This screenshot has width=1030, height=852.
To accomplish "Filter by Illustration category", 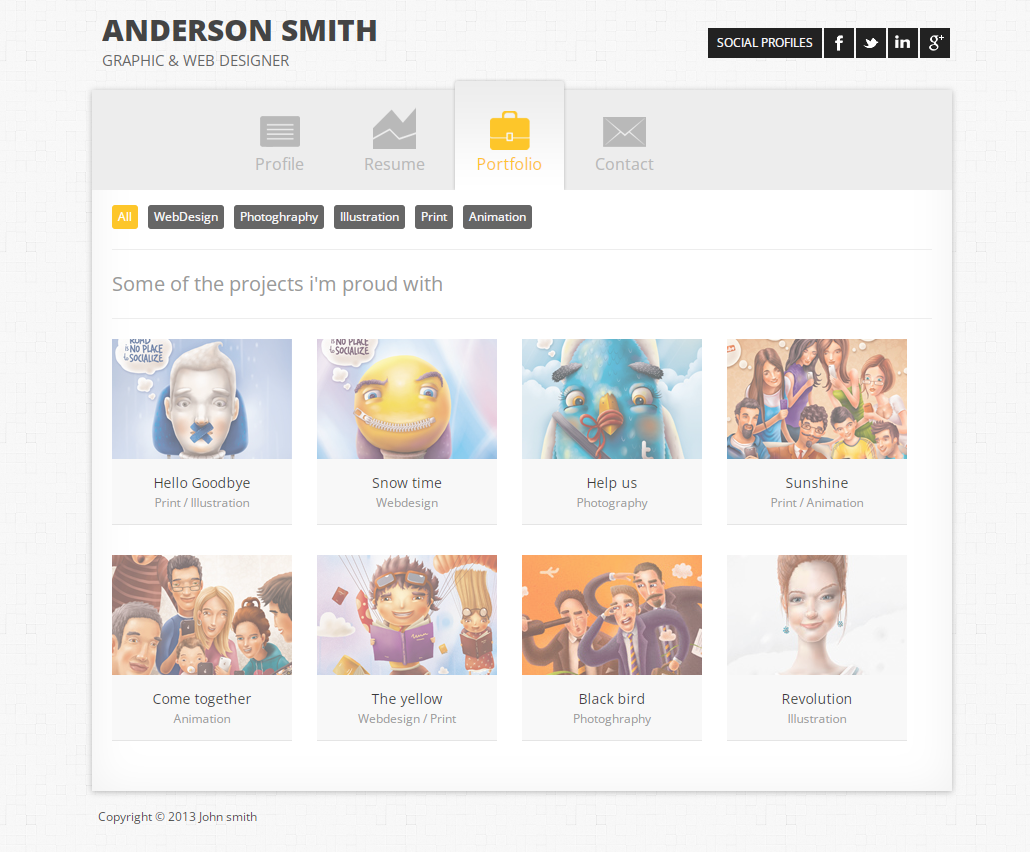I will (369, 217).
